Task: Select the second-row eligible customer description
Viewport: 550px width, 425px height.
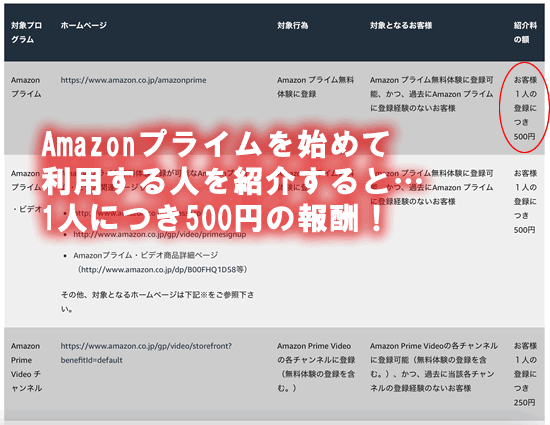Action: coord(431,188)
